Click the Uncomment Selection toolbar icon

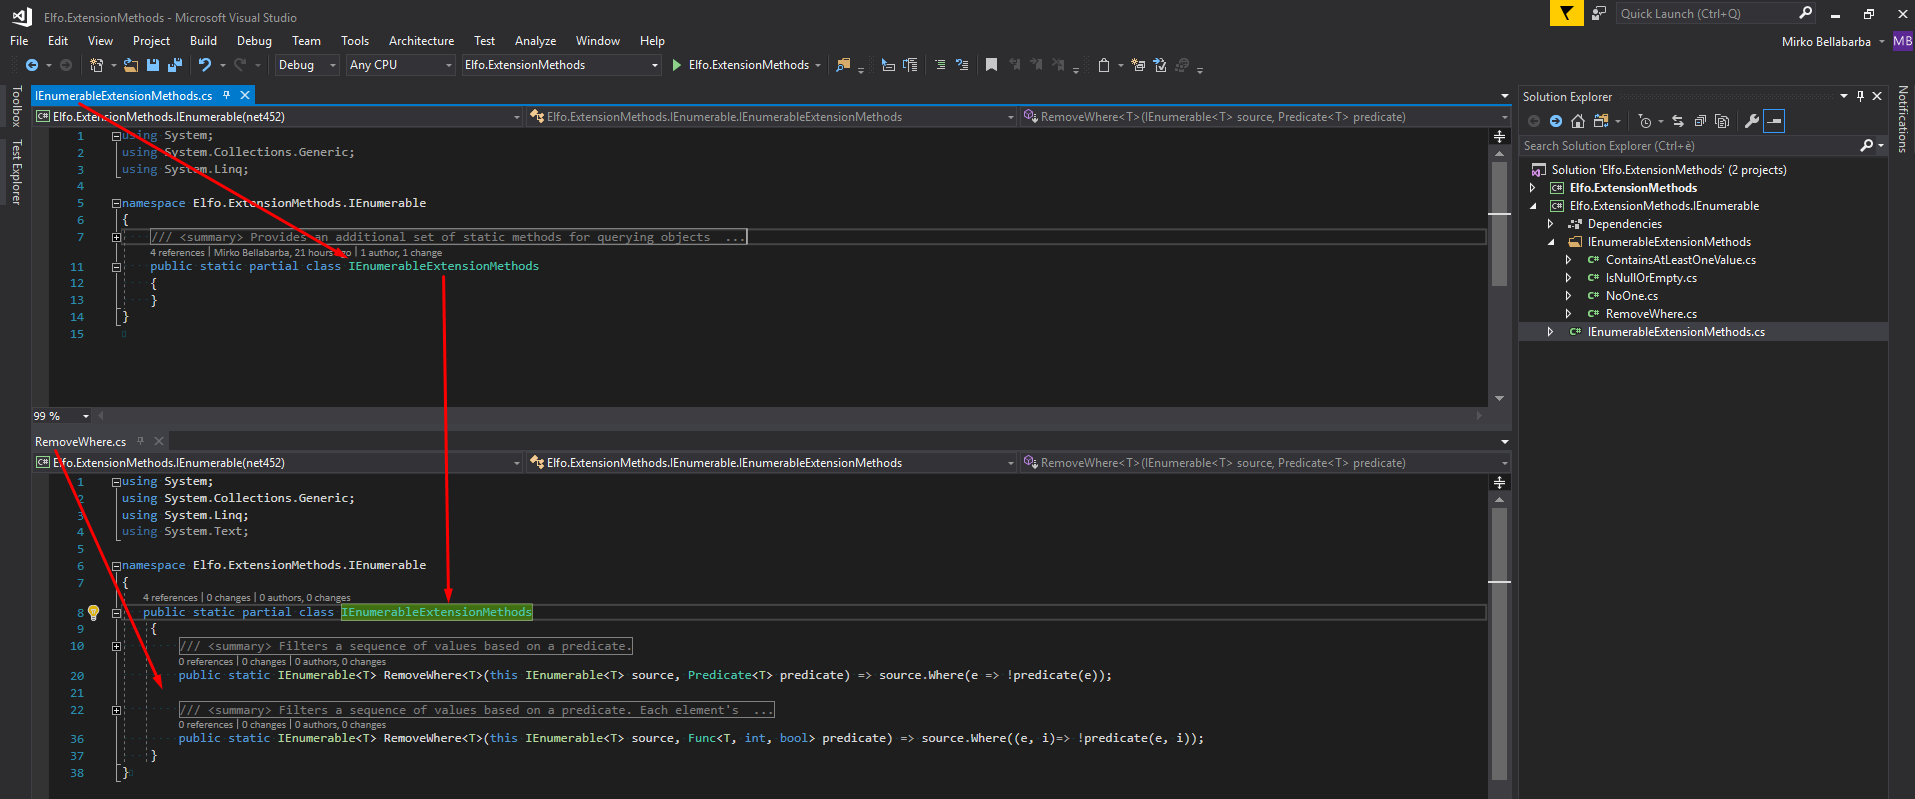[x=962, y=65]
